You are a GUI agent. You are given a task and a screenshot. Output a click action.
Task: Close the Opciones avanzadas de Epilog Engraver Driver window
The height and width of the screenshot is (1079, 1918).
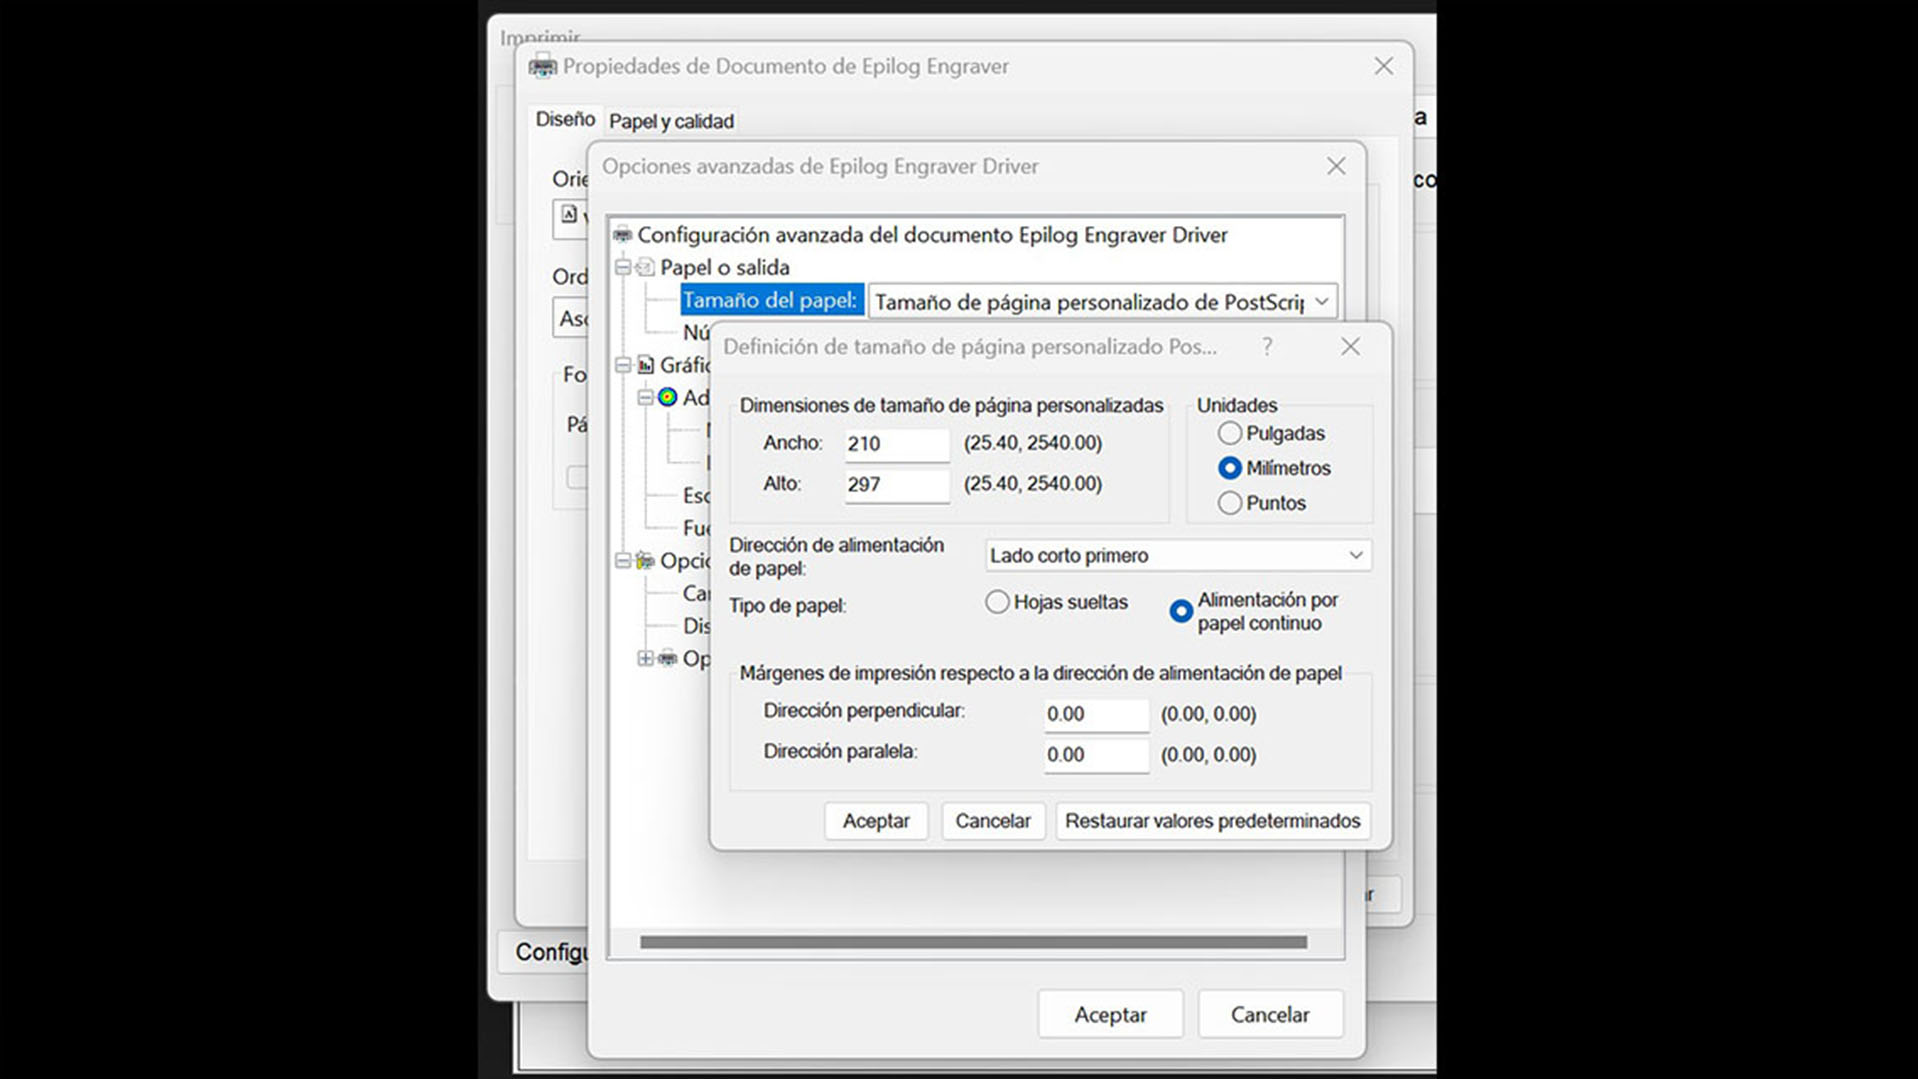(x=1336, y=166)
